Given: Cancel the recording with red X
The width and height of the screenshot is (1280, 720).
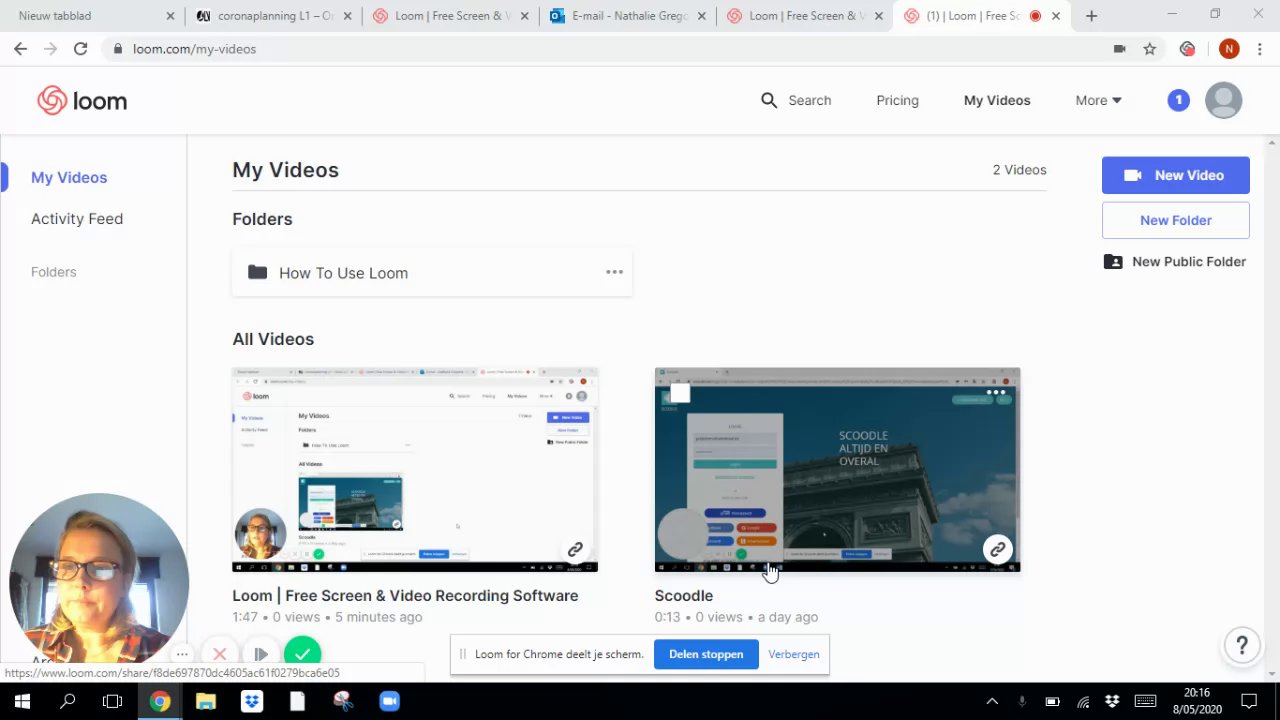Looking at the screenshot, I should point(219,654).
